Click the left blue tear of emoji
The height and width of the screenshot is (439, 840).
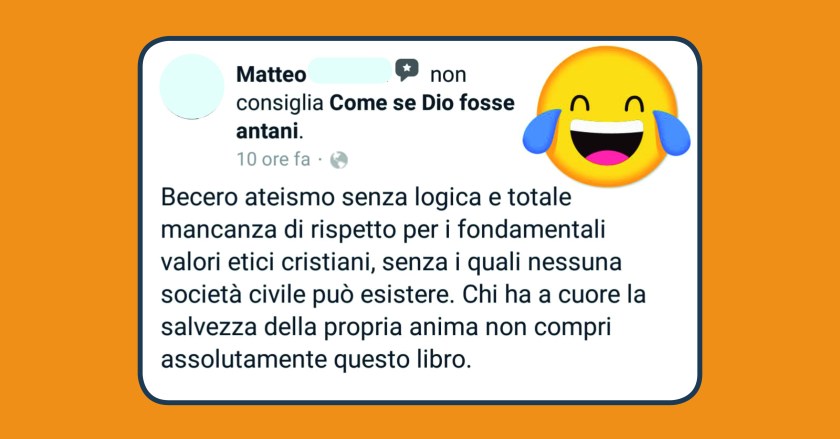(x=542, y=132)
